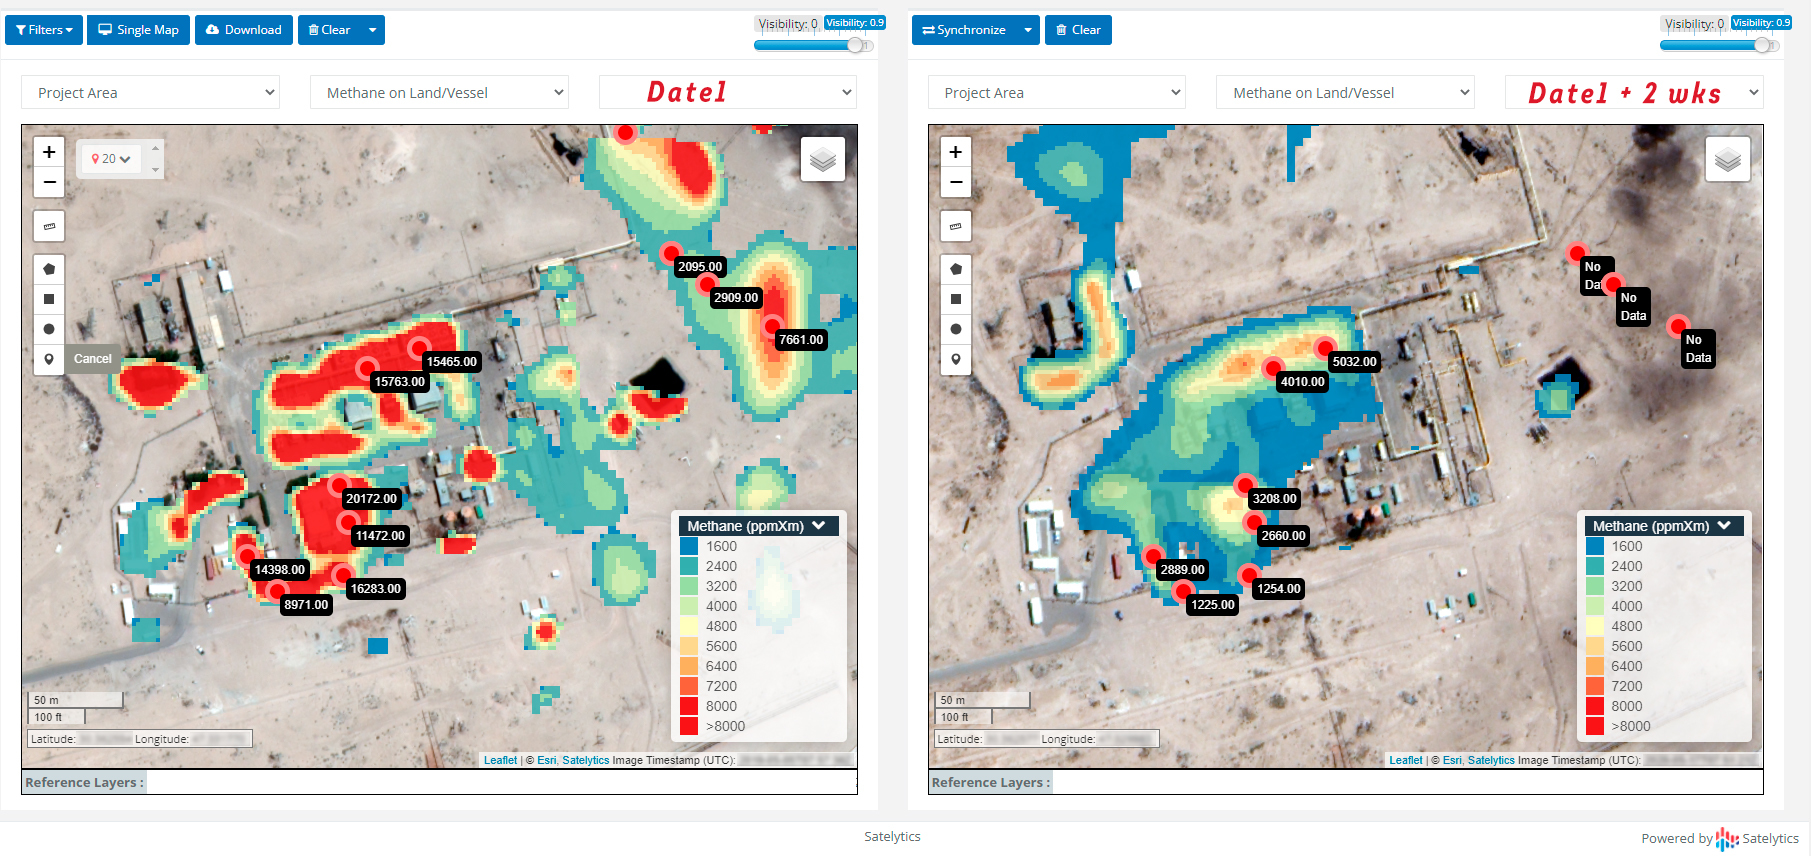
Task: Use the measure ruler on Date1 + 2 wks map
Action: pos(956,226)
